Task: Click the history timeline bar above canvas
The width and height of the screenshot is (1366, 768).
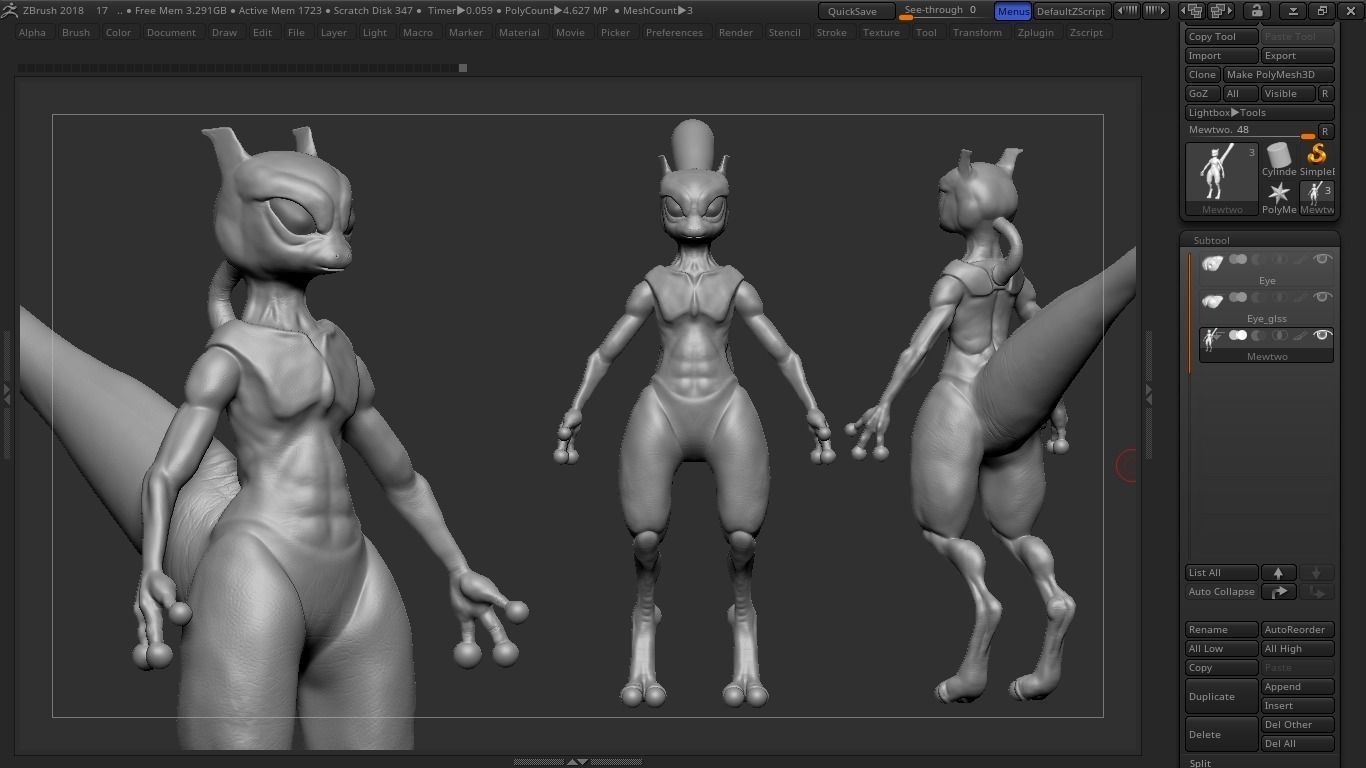Action: [242, 68]
